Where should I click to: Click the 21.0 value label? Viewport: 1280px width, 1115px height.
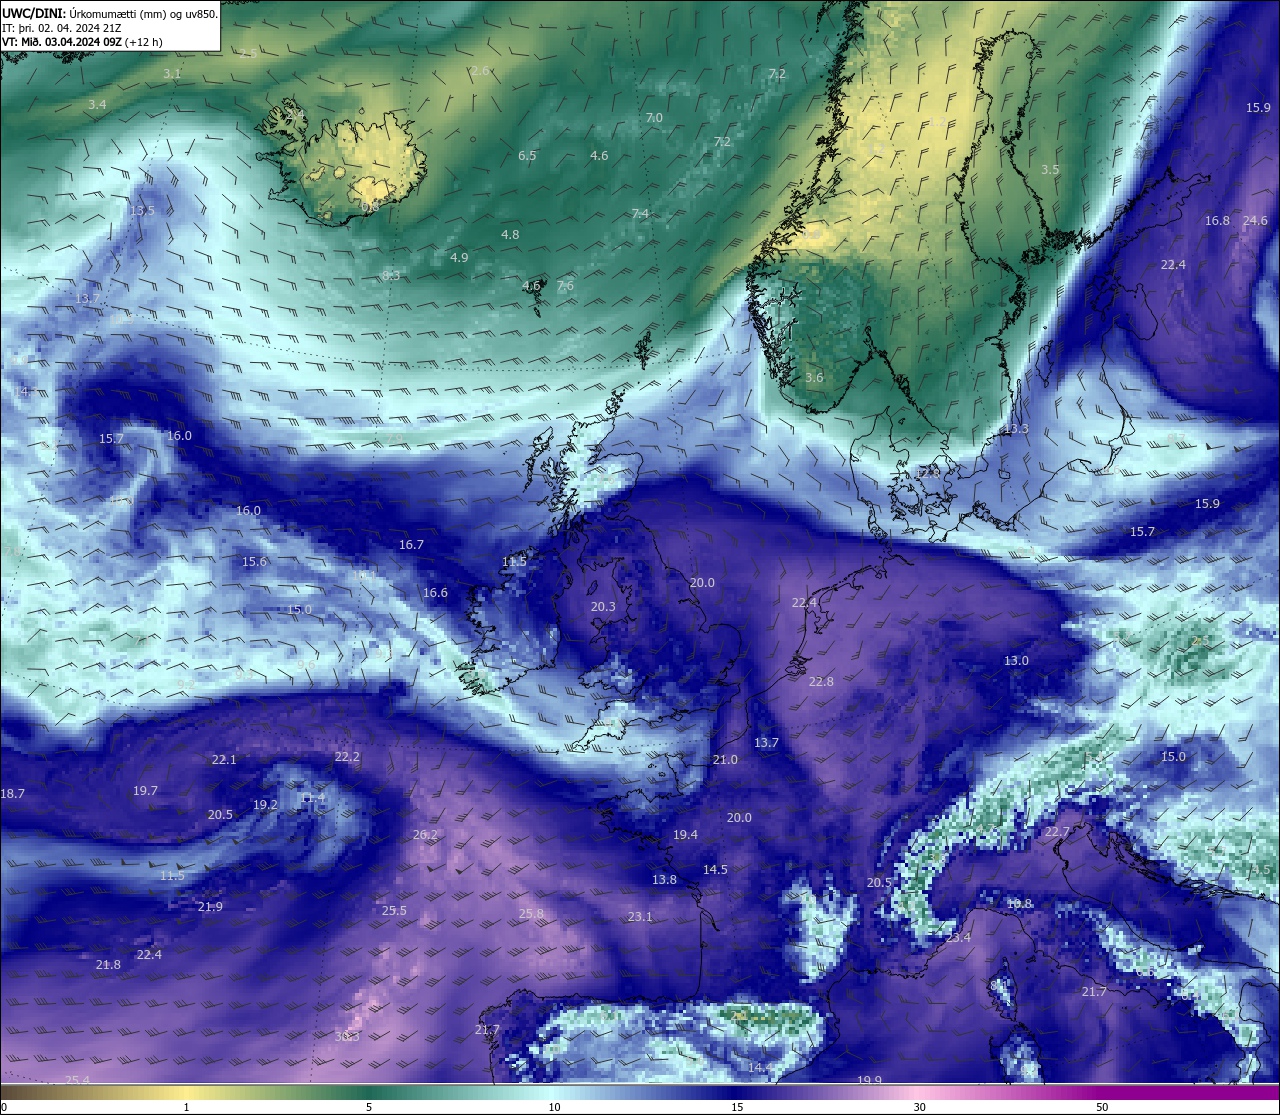click(725, 760)
